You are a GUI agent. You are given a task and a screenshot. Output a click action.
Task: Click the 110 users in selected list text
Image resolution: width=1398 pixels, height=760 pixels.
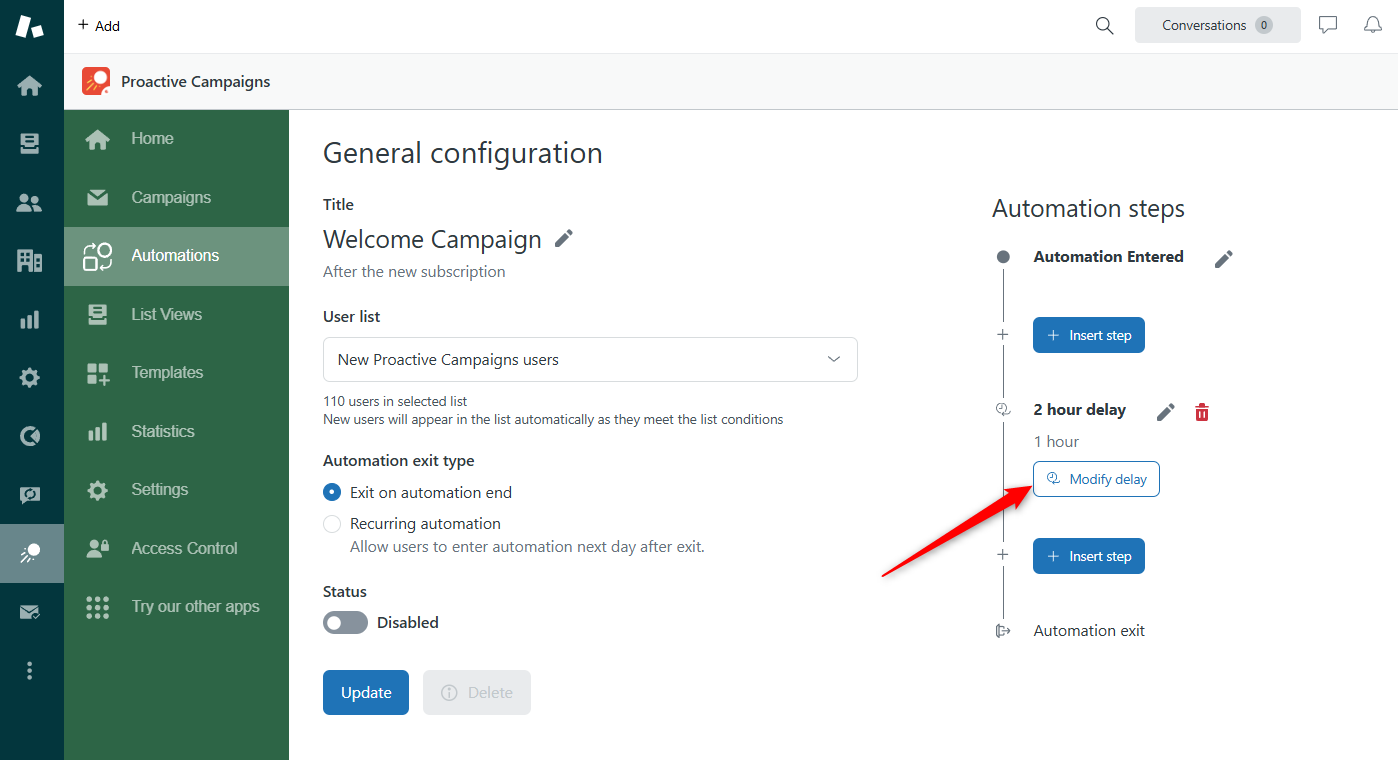click(x=395, y=401)
